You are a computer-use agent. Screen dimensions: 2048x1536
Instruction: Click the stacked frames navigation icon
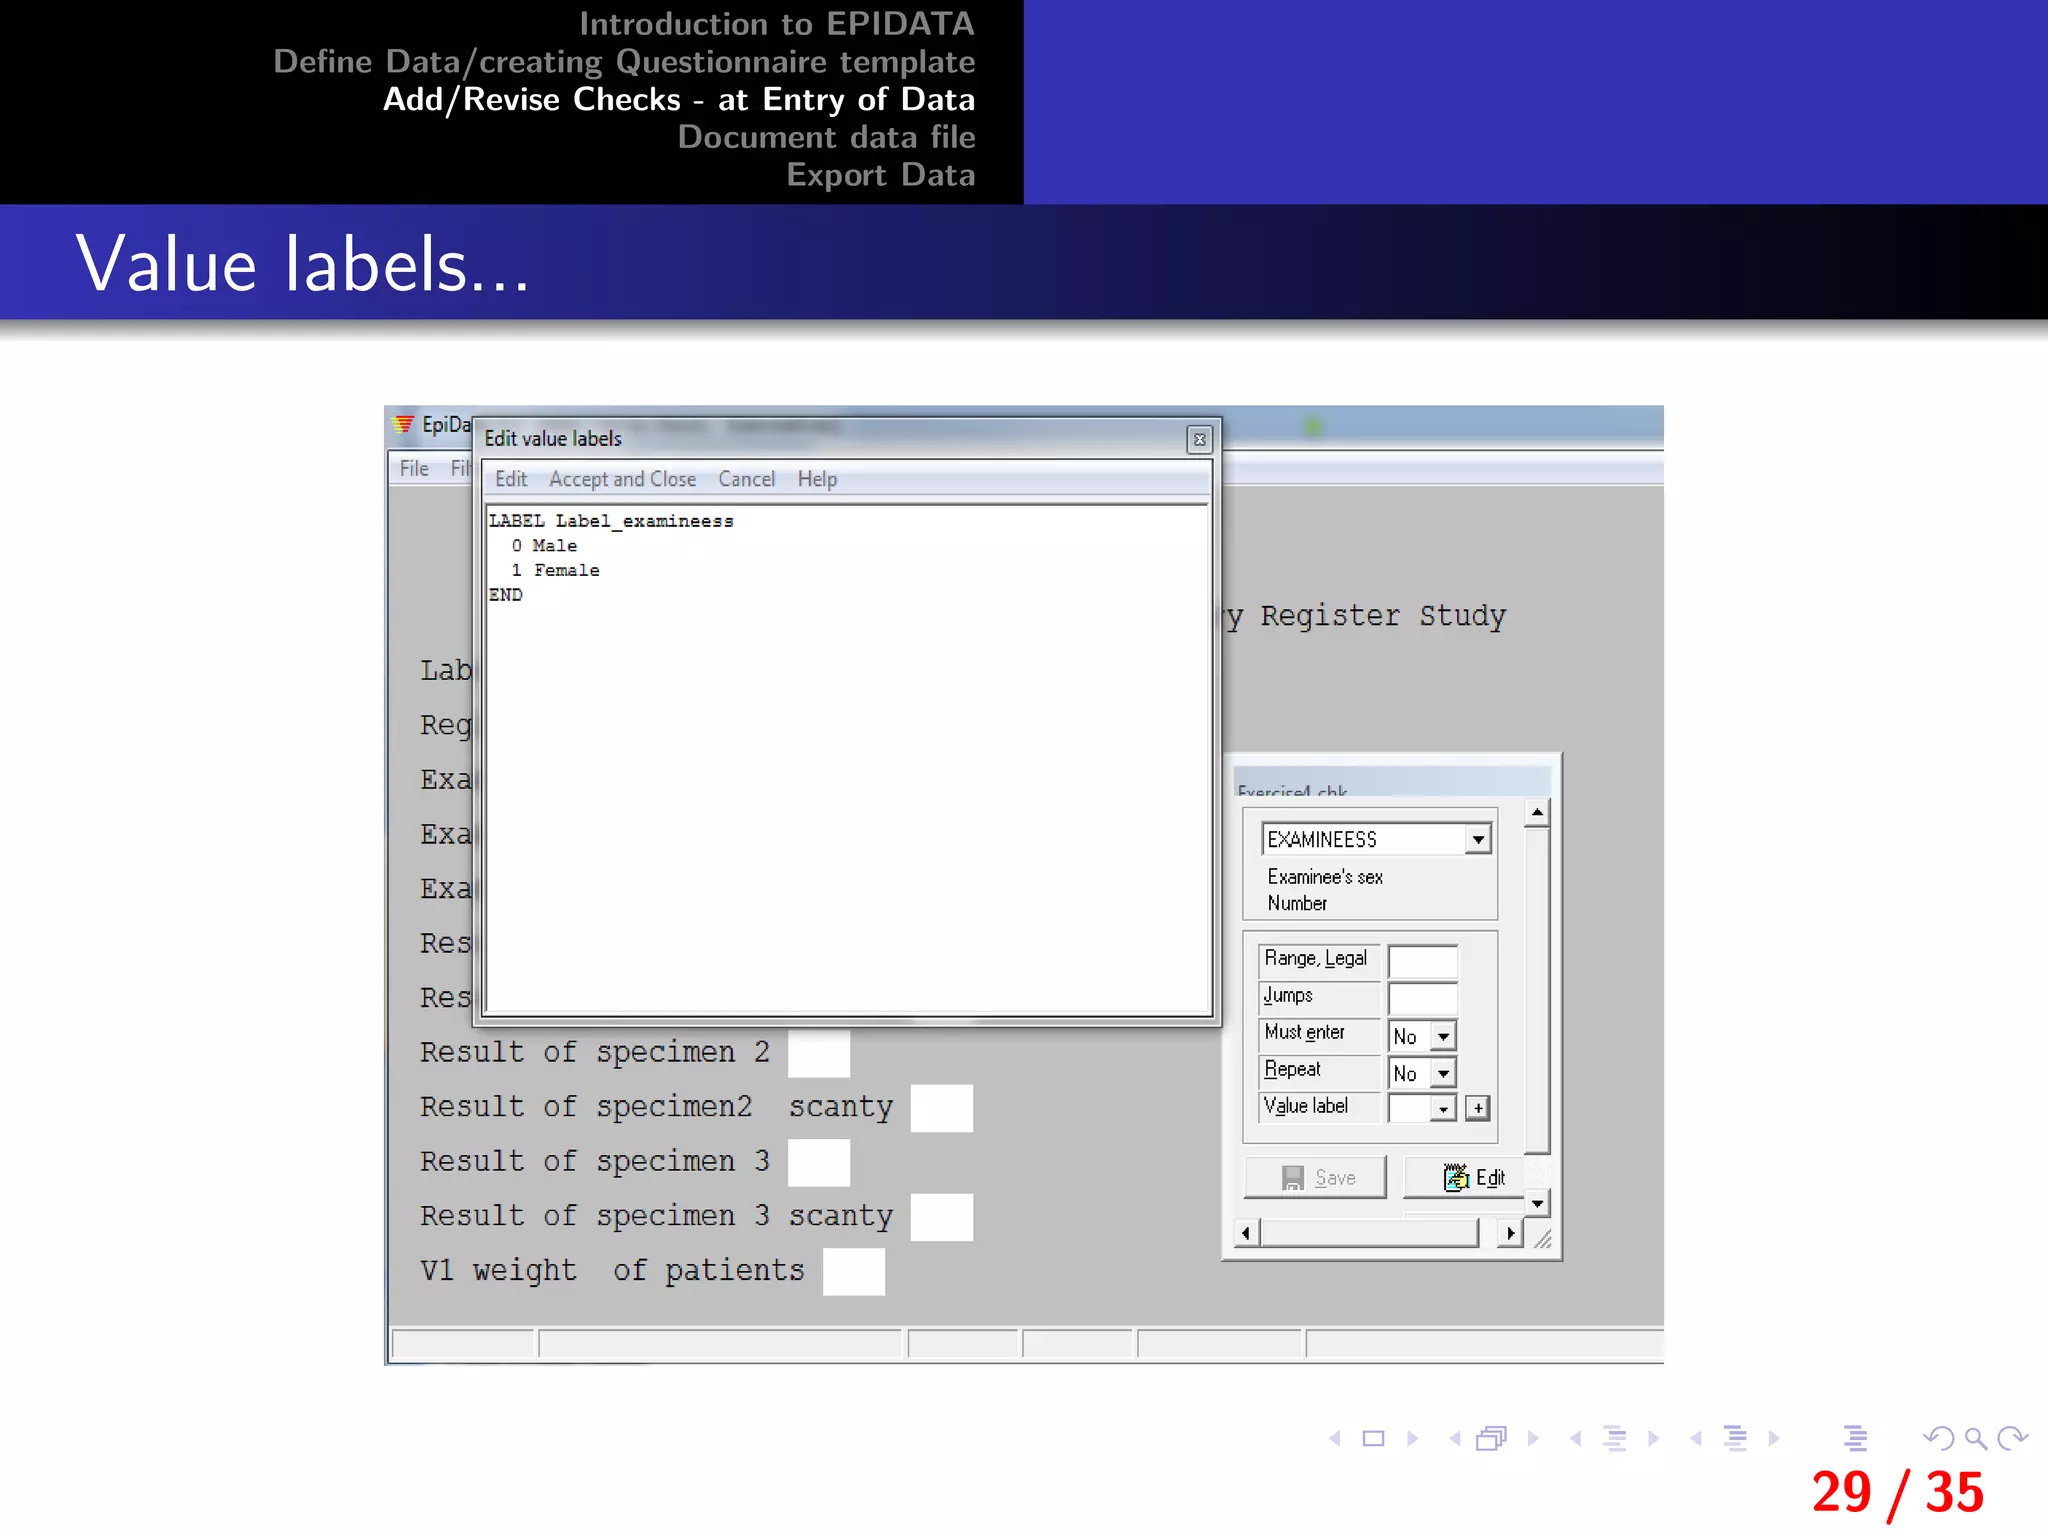click(x=1492, y=1439)
